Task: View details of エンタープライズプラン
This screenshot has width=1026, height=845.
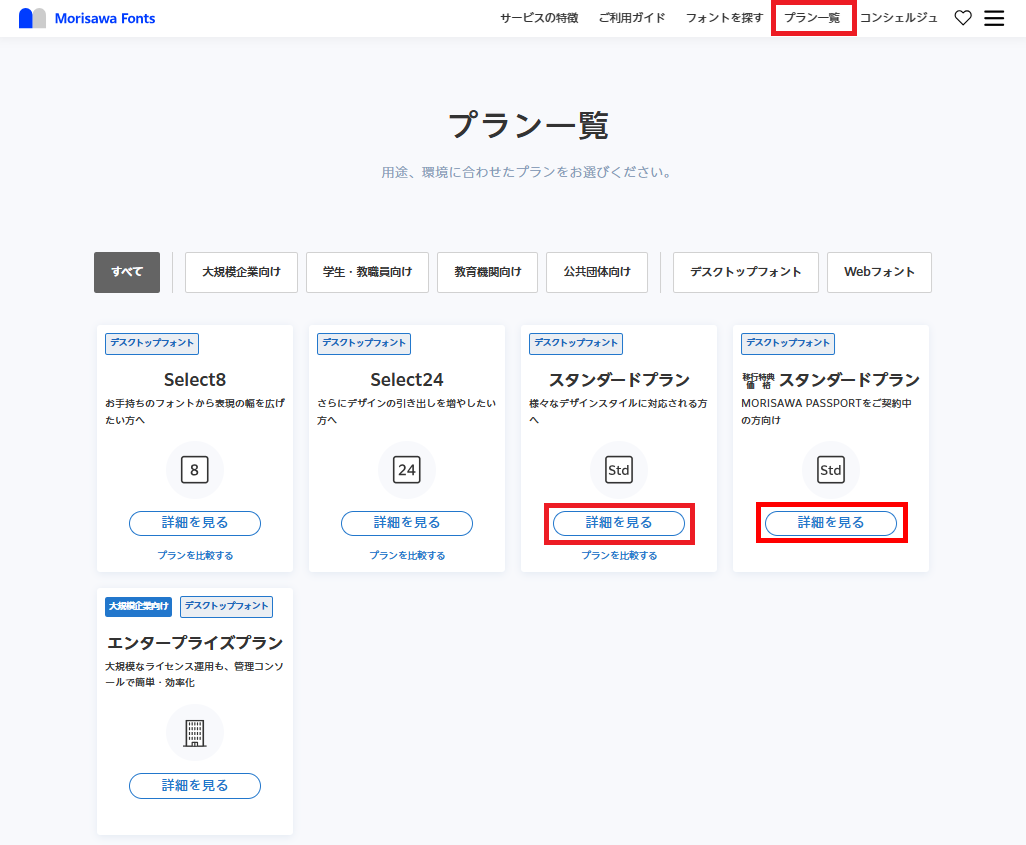Action: (195, 786)
